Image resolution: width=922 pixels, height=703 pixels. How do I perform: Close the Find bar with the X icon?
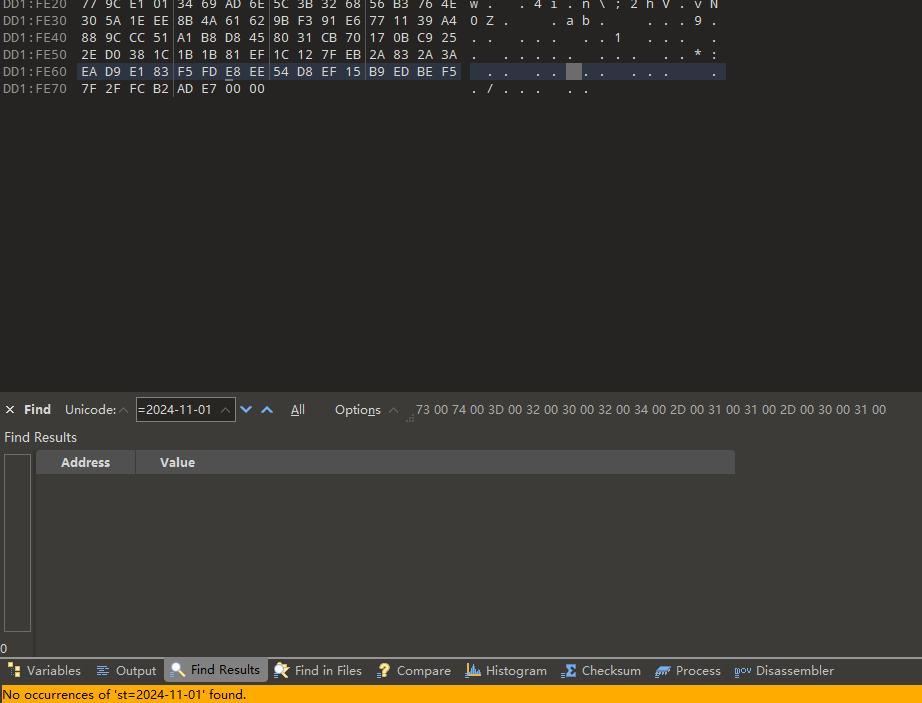point(10,410)
